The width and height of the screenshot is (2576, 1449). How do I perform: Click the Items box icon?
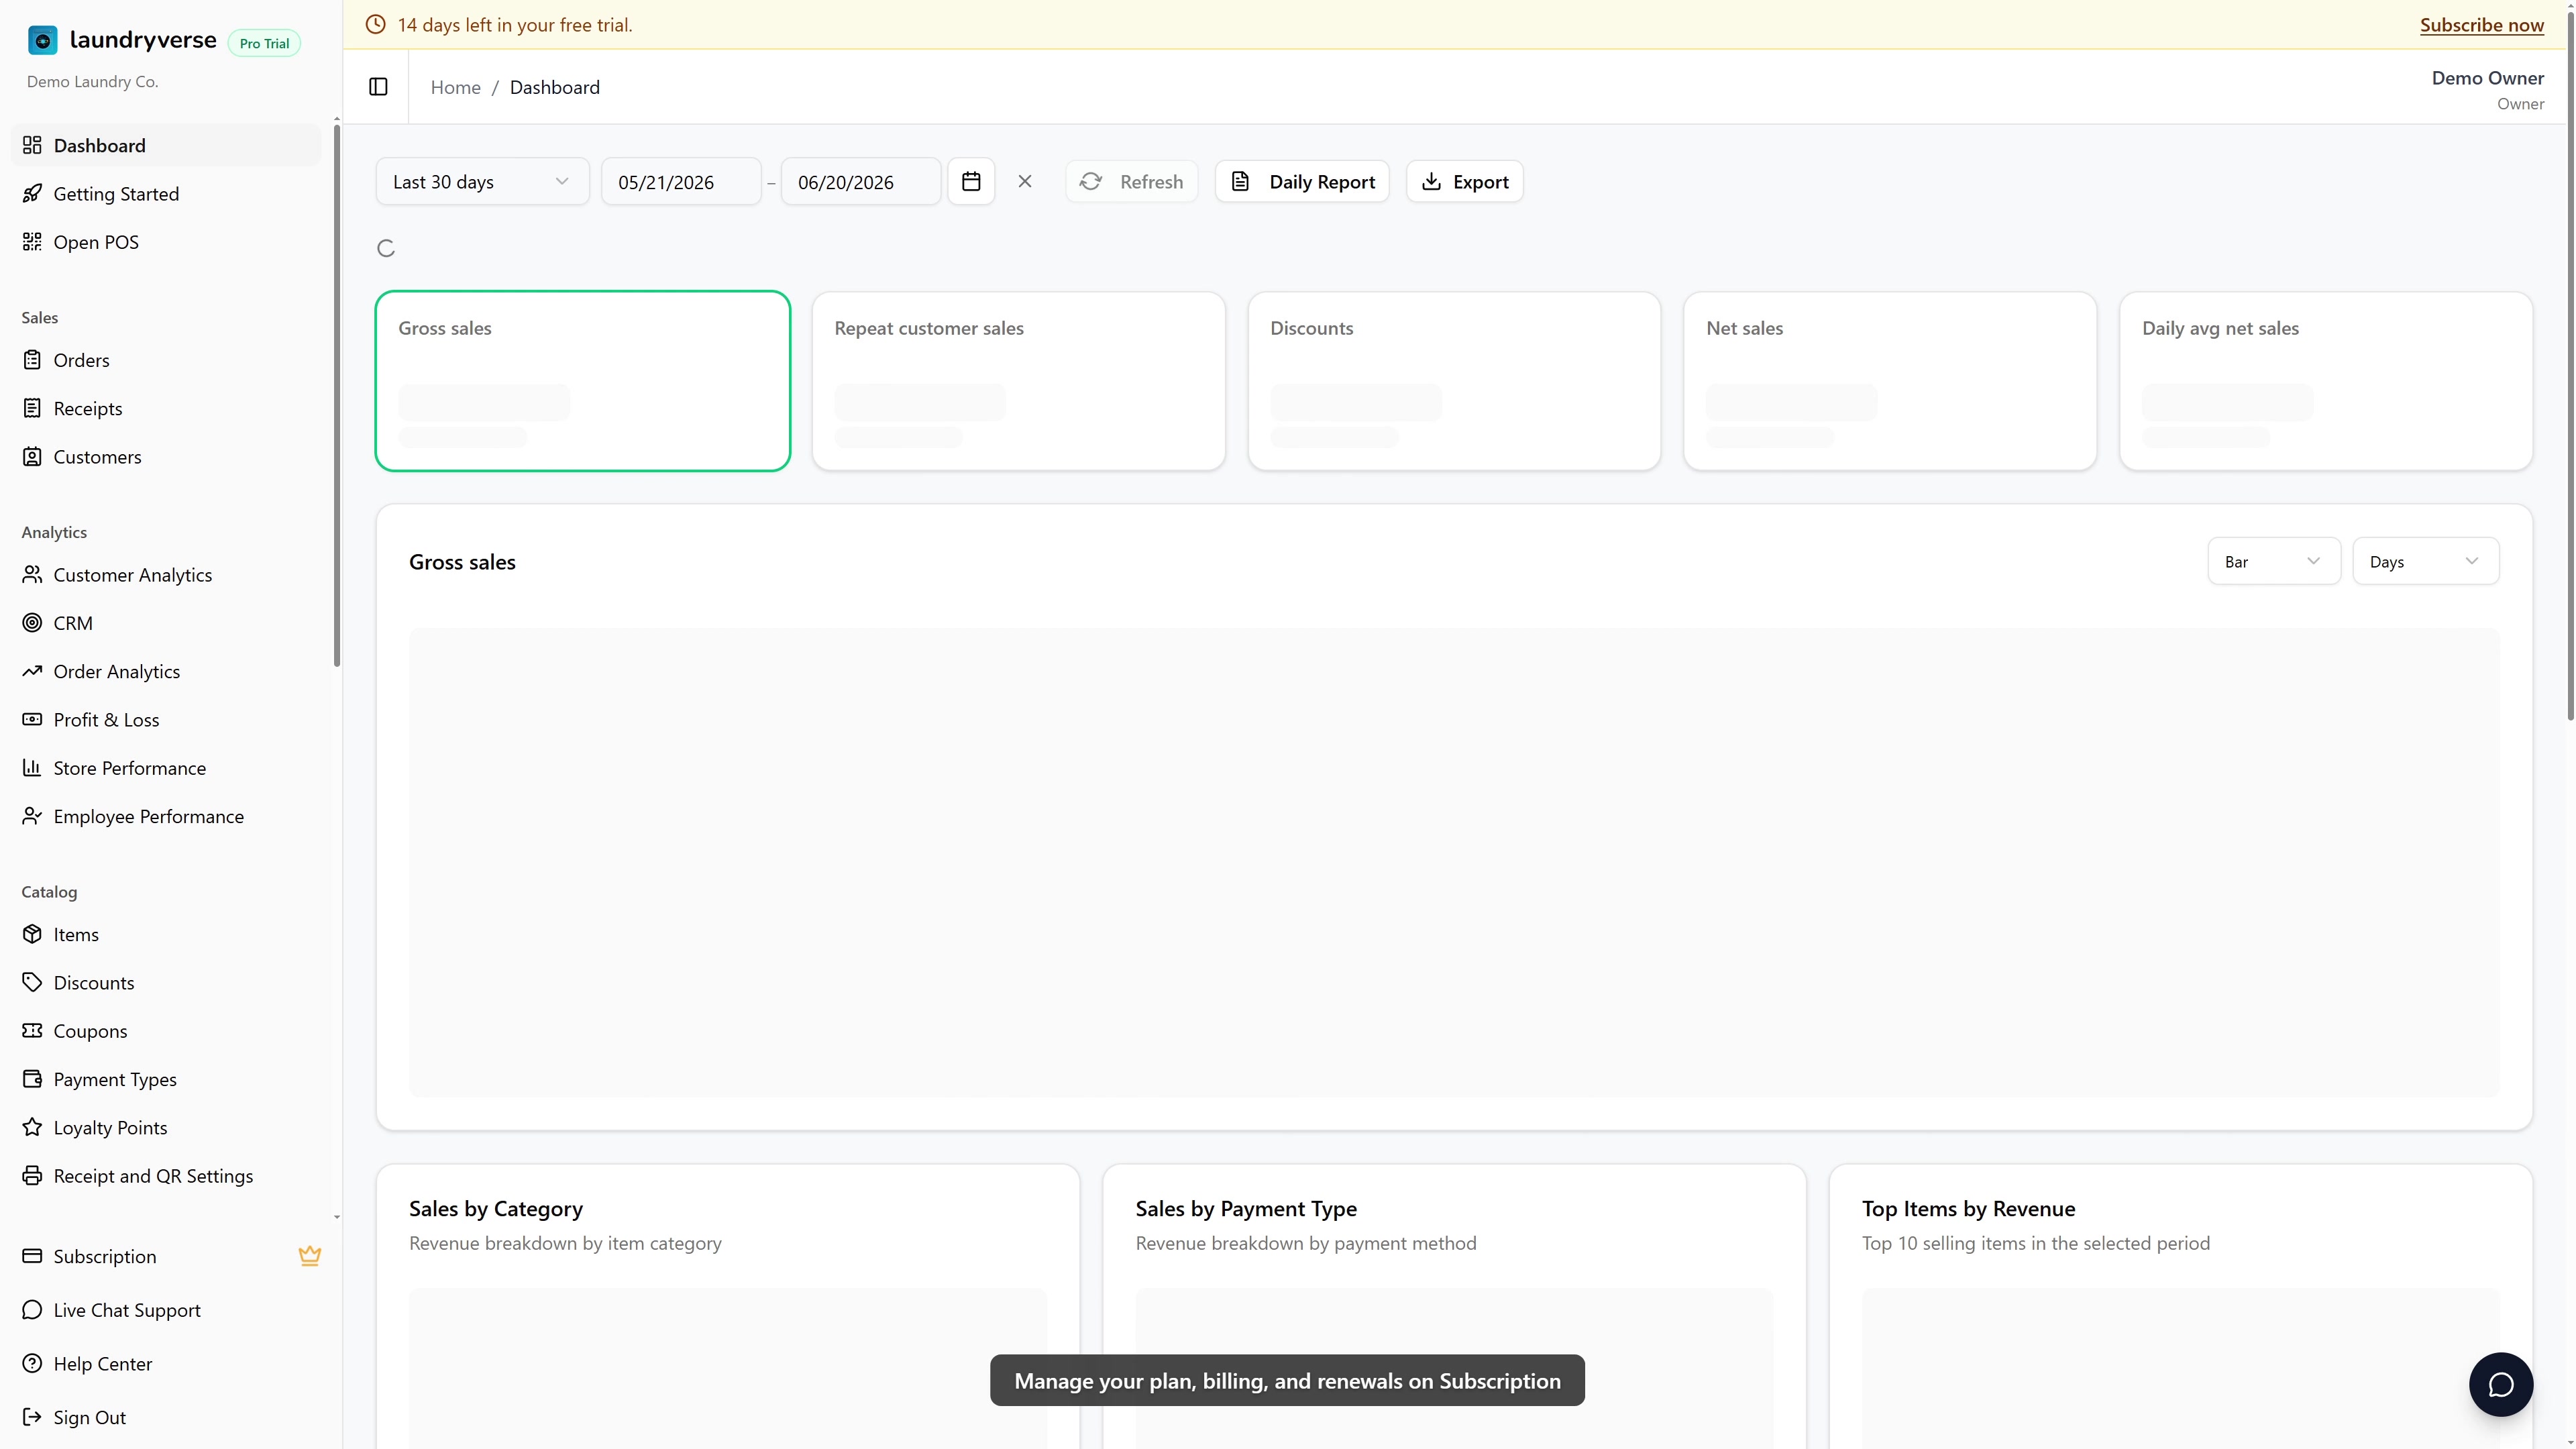(x=32, y=934)
